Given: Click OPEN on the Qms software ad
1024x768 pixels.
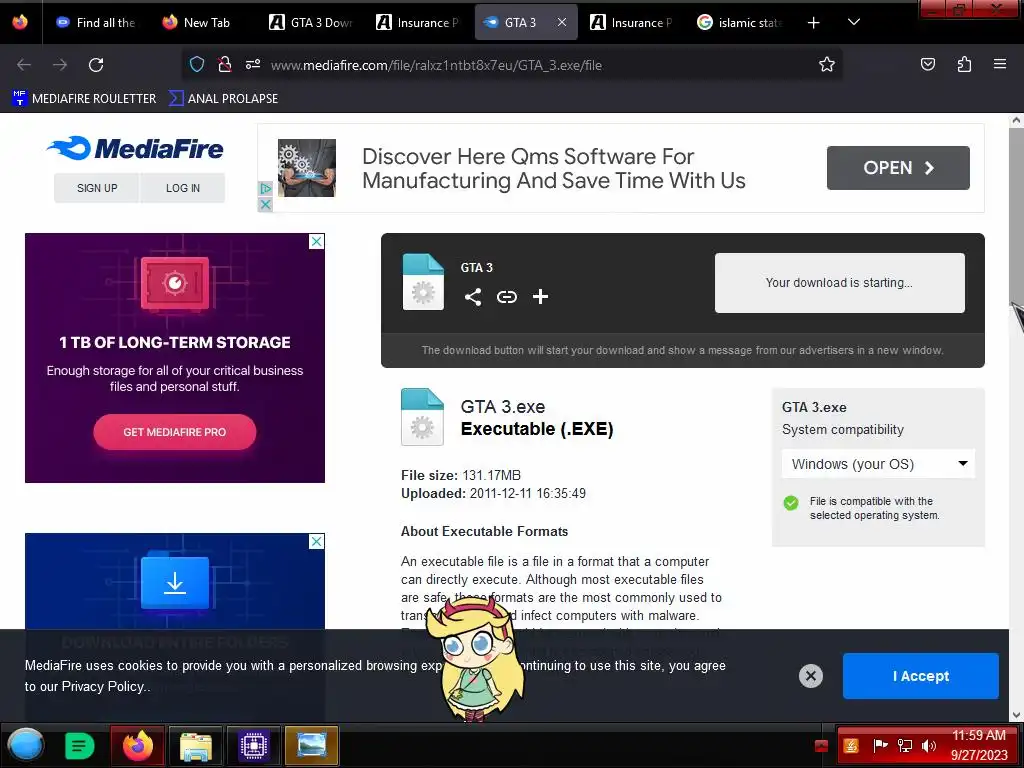Looking at the screenshot, I should tap(898, 168).
